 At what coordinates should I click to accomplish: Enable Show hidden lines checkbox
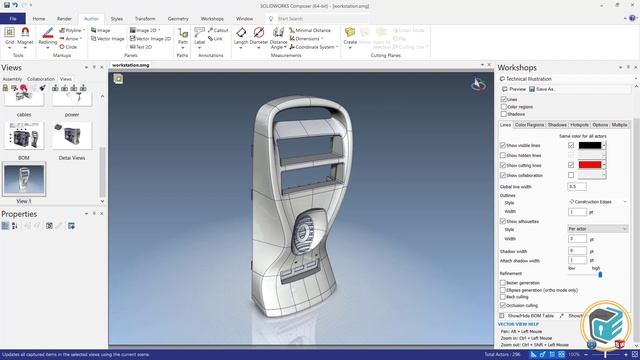click(x=503, y=155)
